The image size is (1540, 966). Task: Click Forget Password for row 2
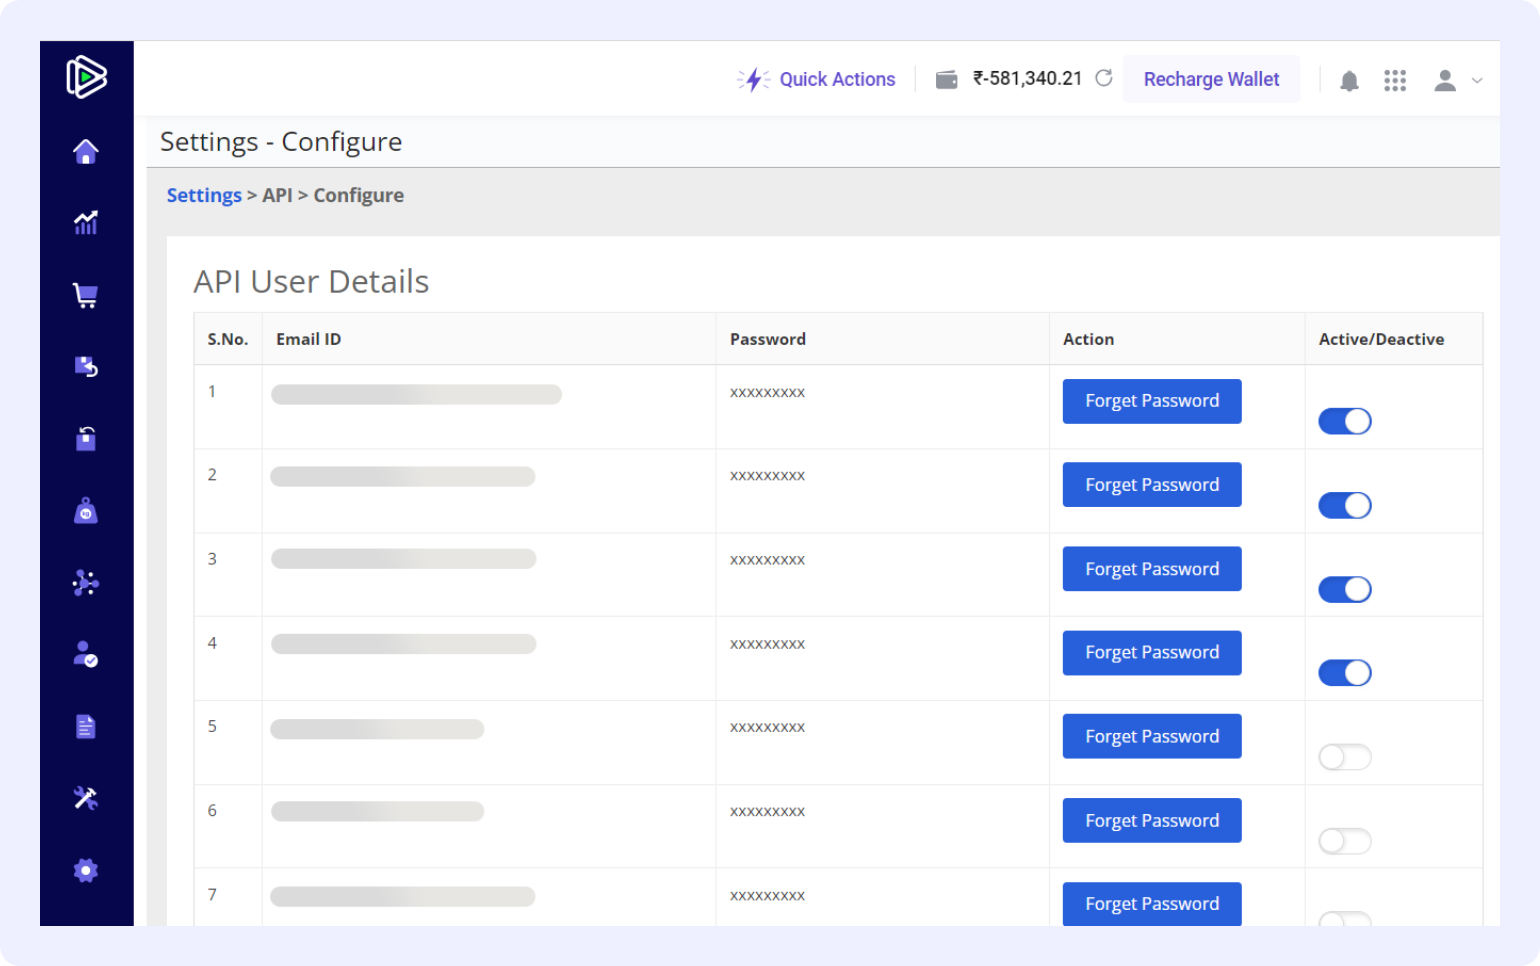1152,485
